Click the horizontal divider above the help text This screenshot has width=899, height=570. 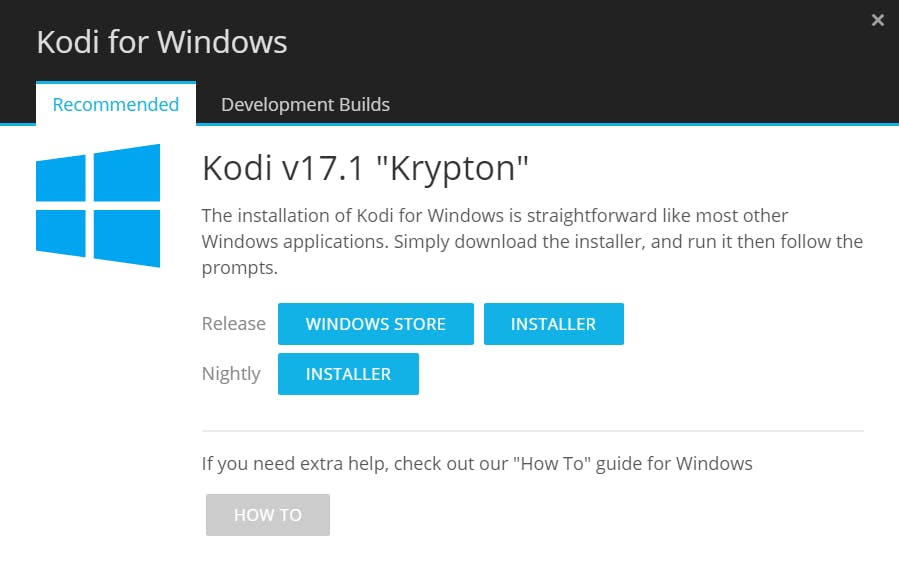[532, 431]
